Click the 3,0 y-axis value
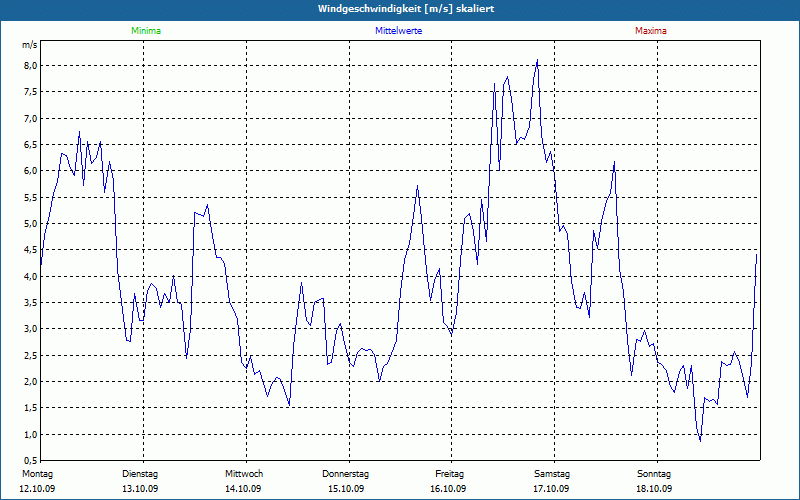Screen dimensions: 800x500 pos(30,329)
